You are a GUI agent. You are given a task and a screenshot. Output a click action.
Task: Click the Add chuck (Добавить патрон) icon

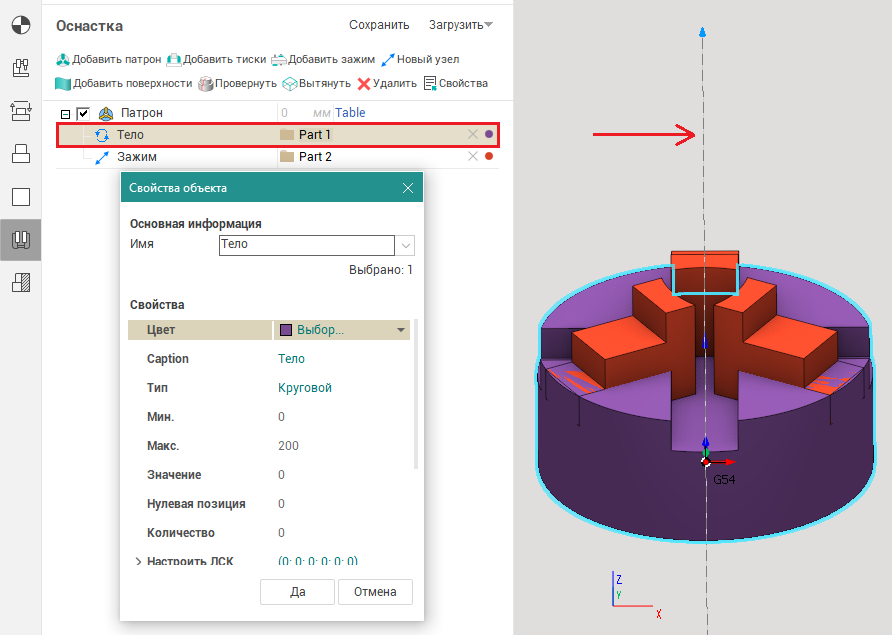tap(63, 59)
